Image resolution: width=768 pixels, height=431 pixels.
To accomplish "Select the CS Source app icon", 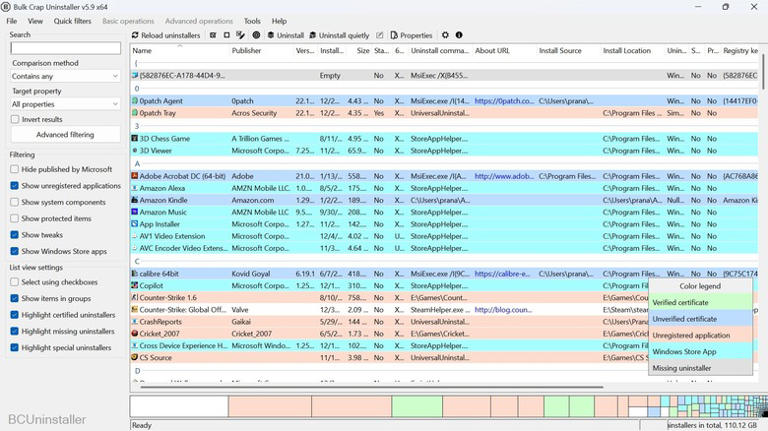I will 134,358.
